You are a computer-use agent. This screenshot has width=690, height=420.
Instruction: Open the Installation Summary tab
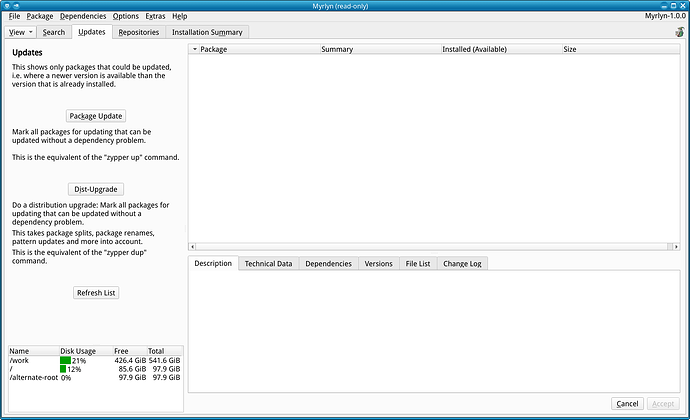(207, 32)
